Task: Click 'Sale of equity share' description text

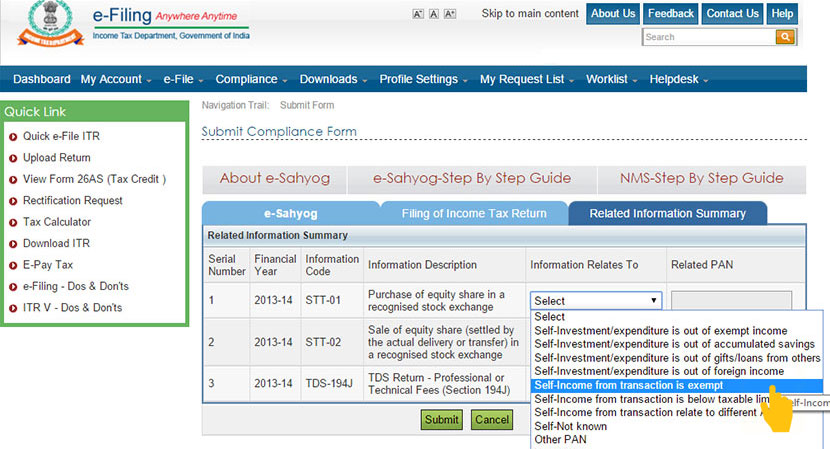Action: [443, 343]
